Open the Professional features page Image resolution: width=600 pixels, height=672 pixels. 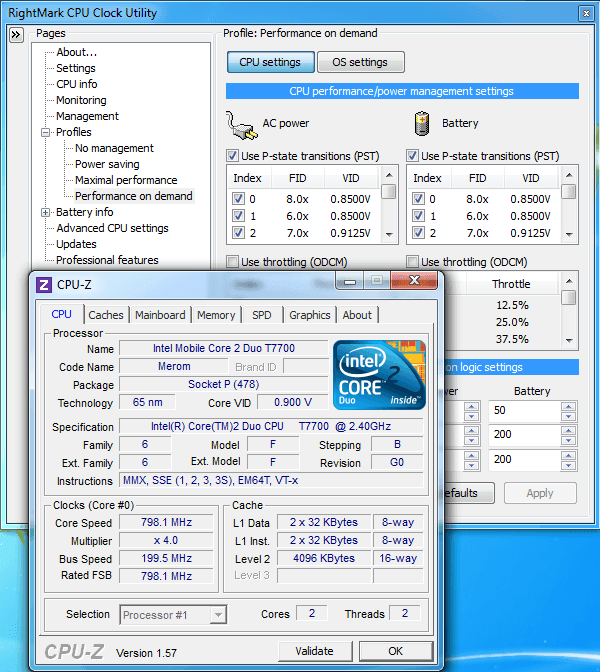pos(107,260)
